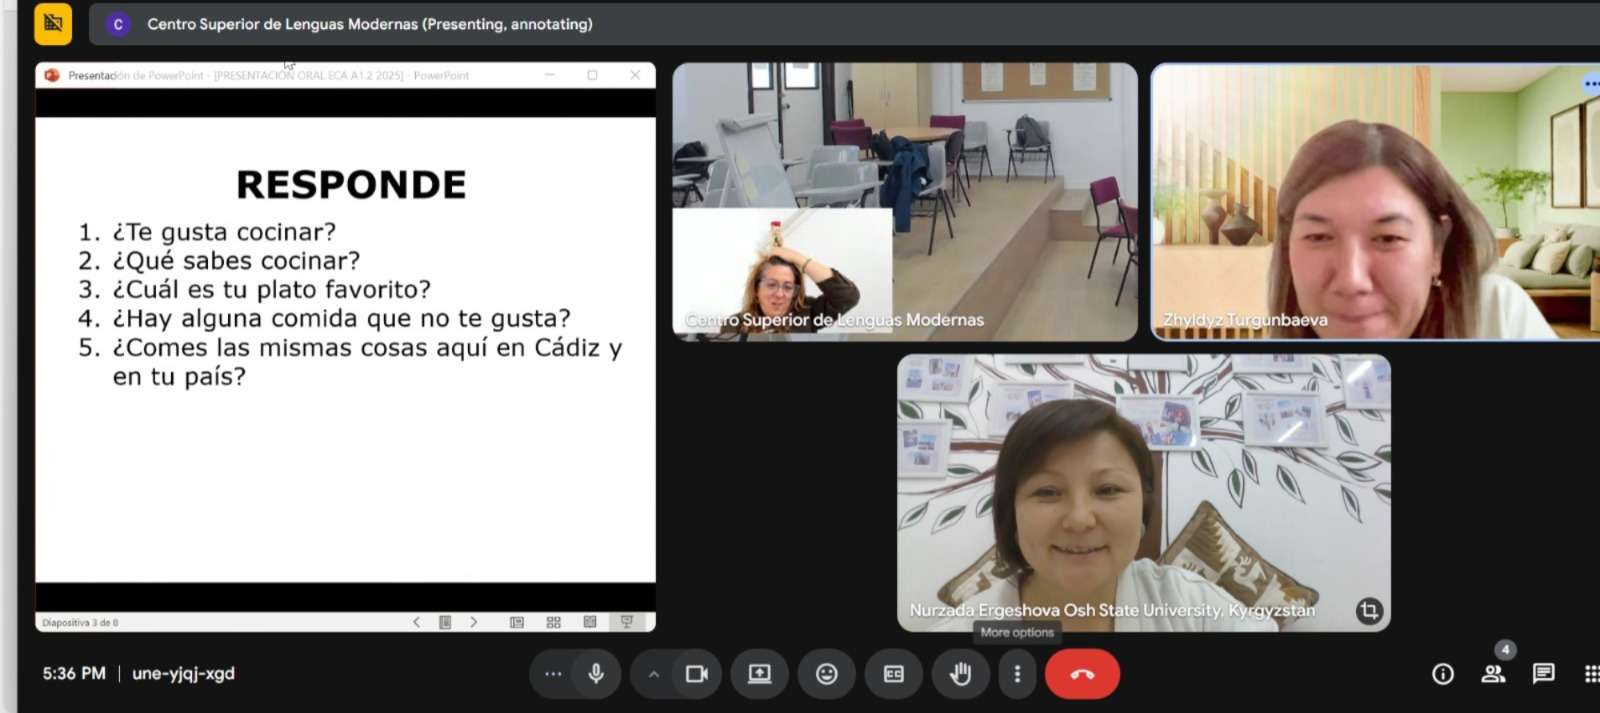Open the chat messages panel
Viewport: 1600px width, 713px height.
1543,674
